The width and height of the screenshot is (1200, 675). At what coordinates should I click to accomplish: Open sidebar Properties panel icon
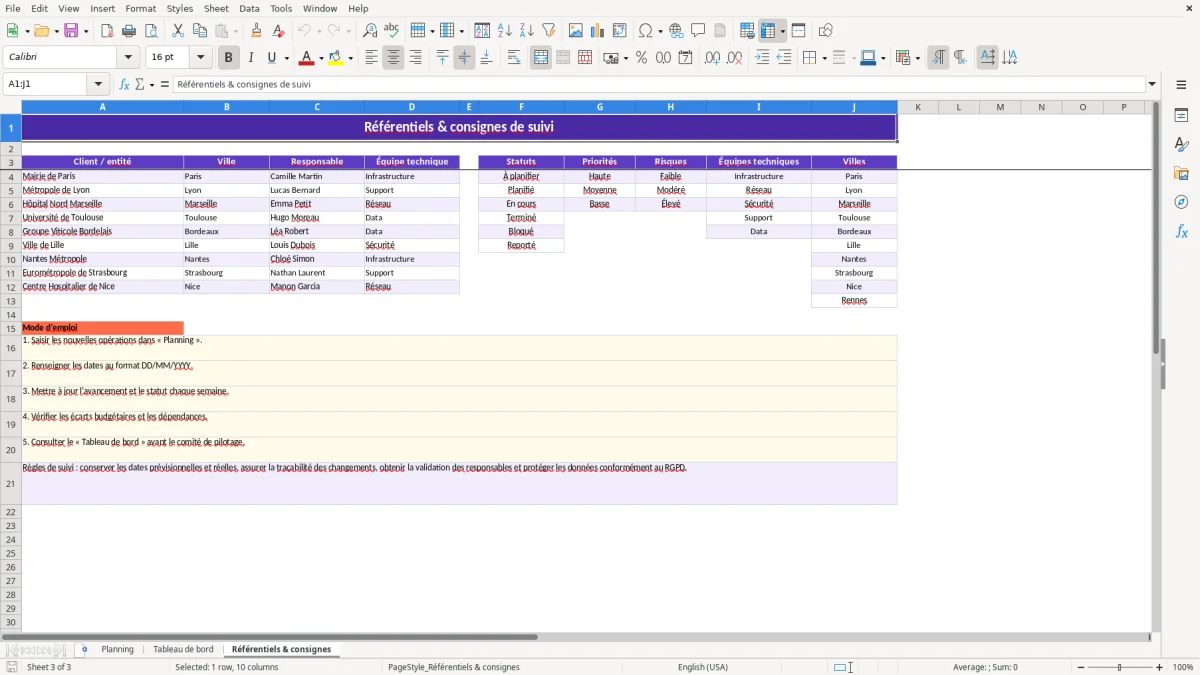(x=1181, y=116)
